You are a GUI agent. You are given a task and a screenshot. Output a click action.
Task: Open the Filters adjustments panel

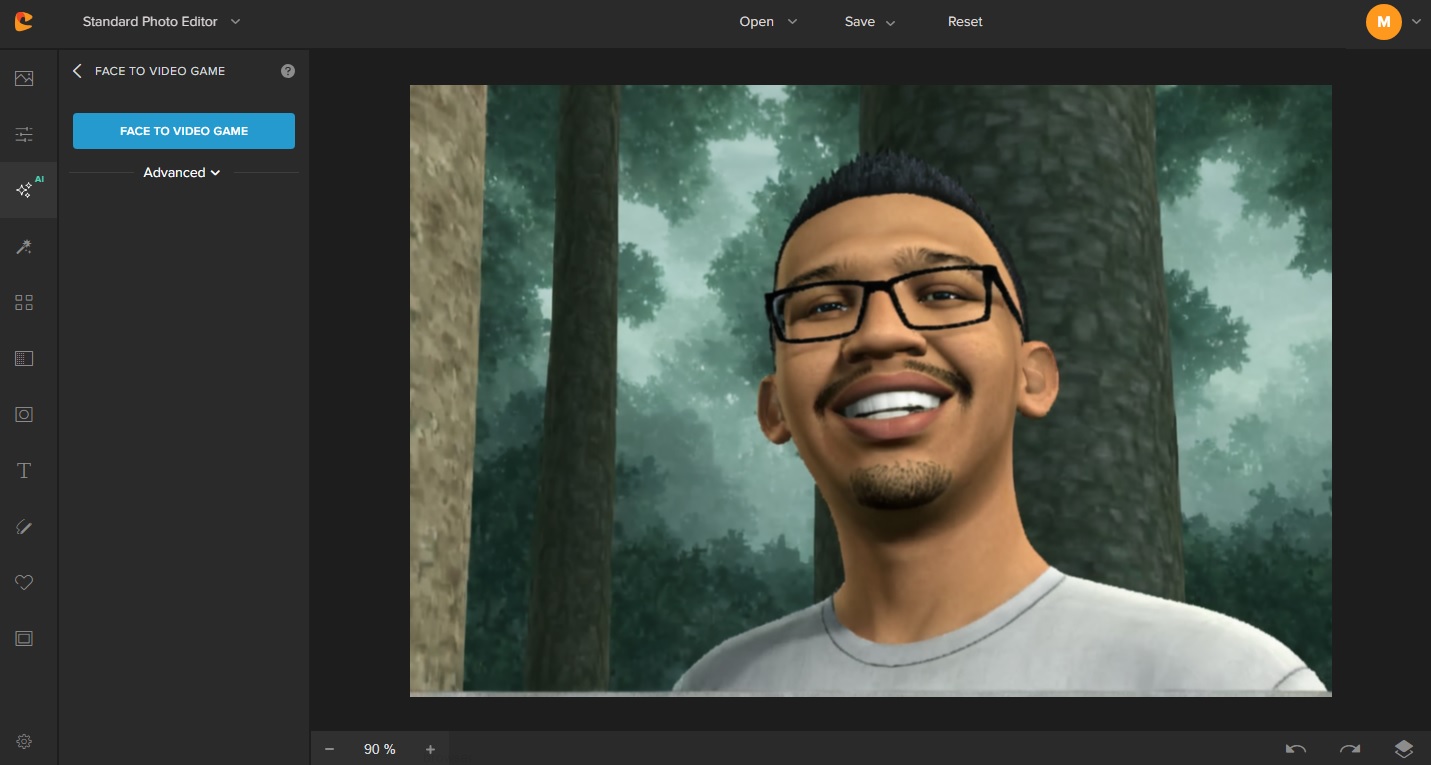pyautogui.click(x=24, y=134)
